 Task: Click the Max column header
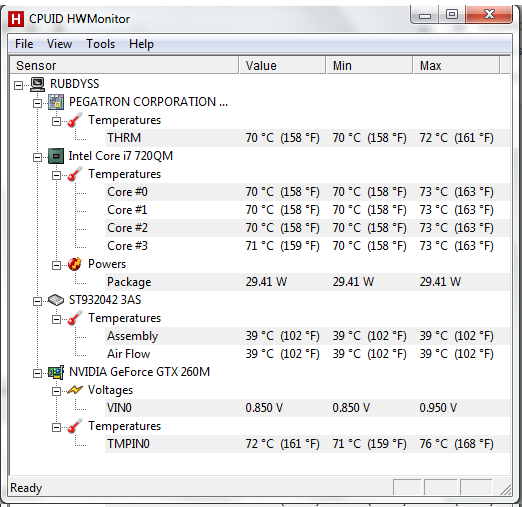coord(456,65)
